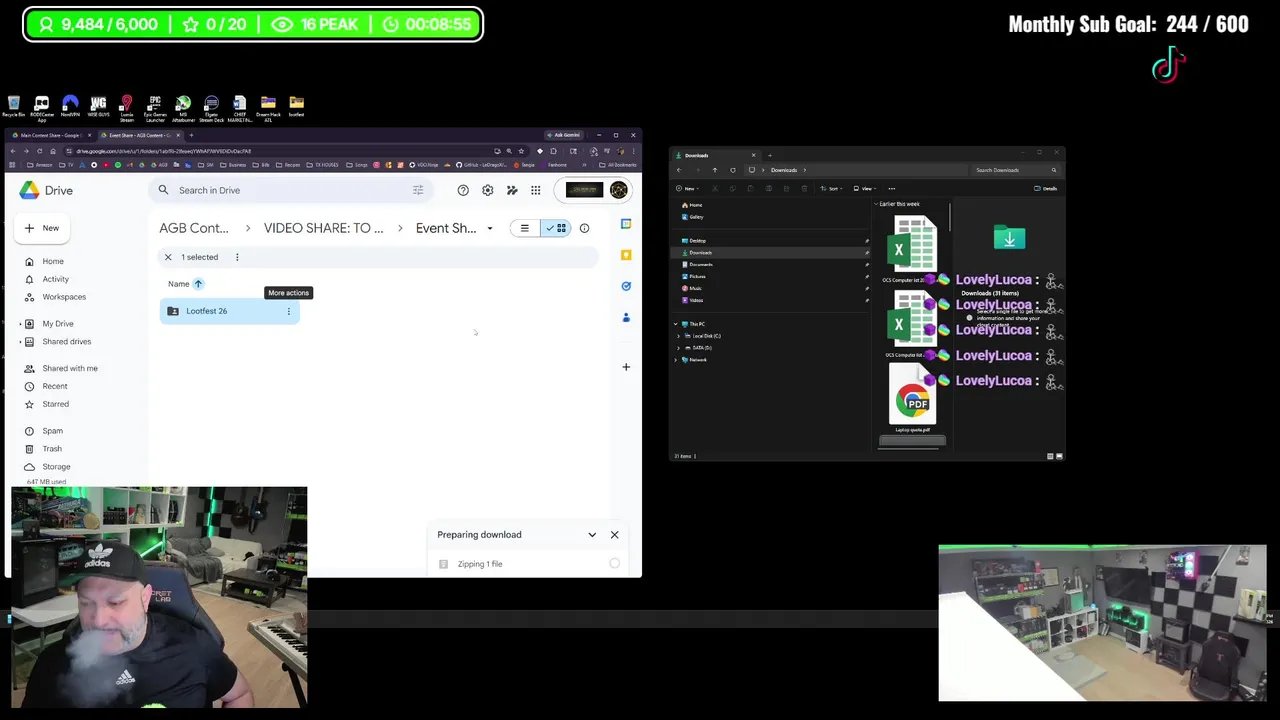Open three-dot menu on Lootfest 26 folder
Screen dimensions: 1280x720
click(289, 311)
